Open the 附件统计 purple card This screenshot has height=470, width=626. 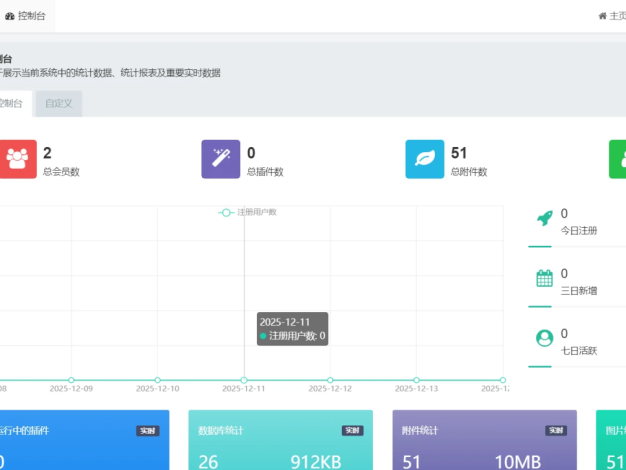click(485, 440)
